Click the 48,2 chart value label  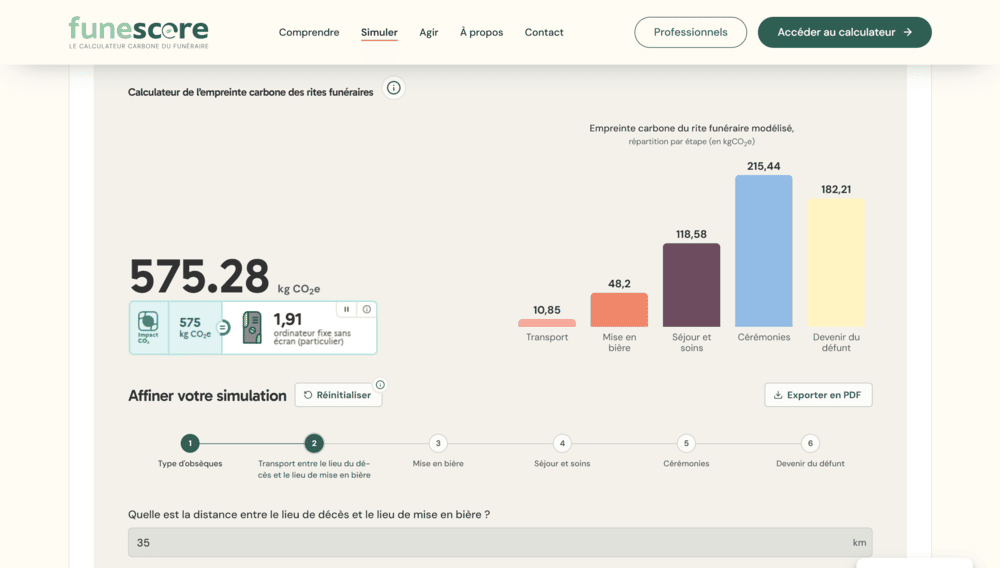pyautogui.click(x=619, y=284)
